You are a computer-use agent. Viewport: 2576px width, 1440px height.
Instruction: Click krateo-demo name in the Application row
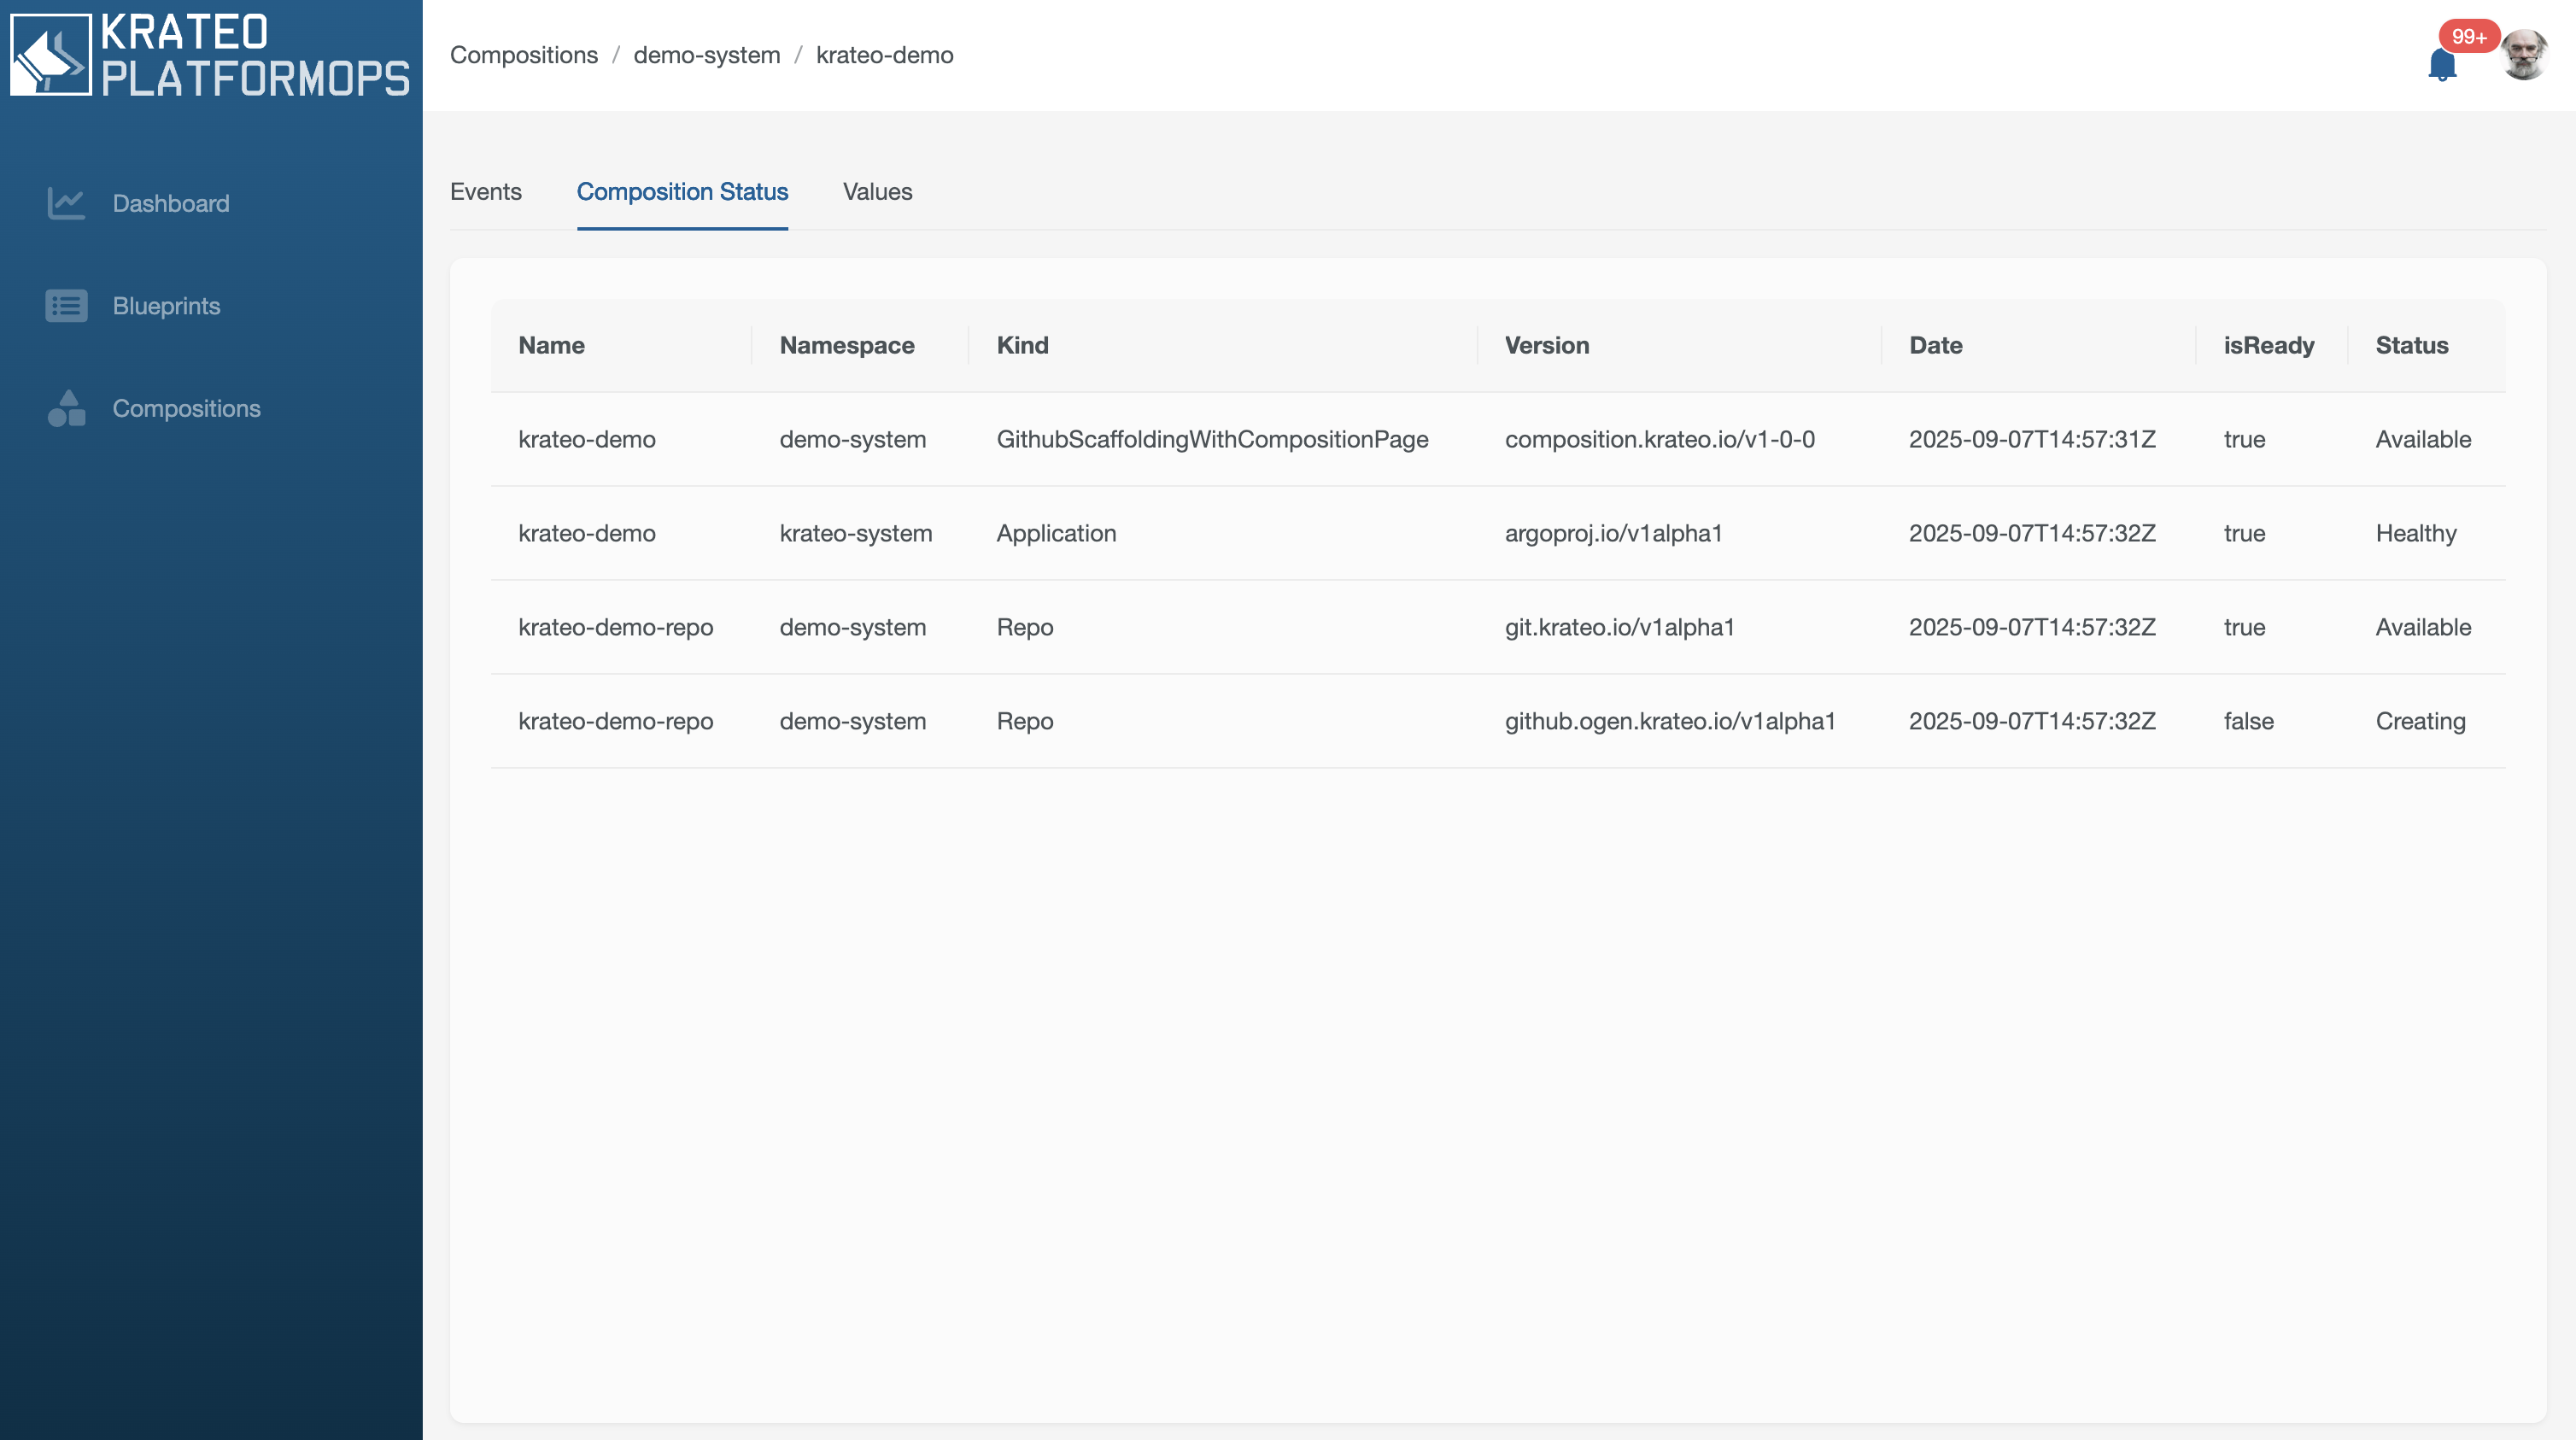tap(587, 533)
